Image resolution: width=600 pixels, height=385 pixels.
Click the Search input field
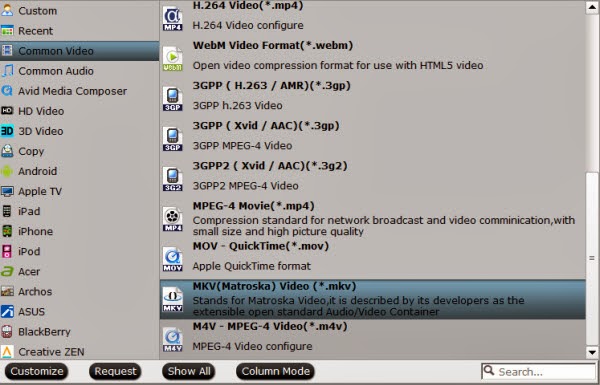[x=538, y=371]
